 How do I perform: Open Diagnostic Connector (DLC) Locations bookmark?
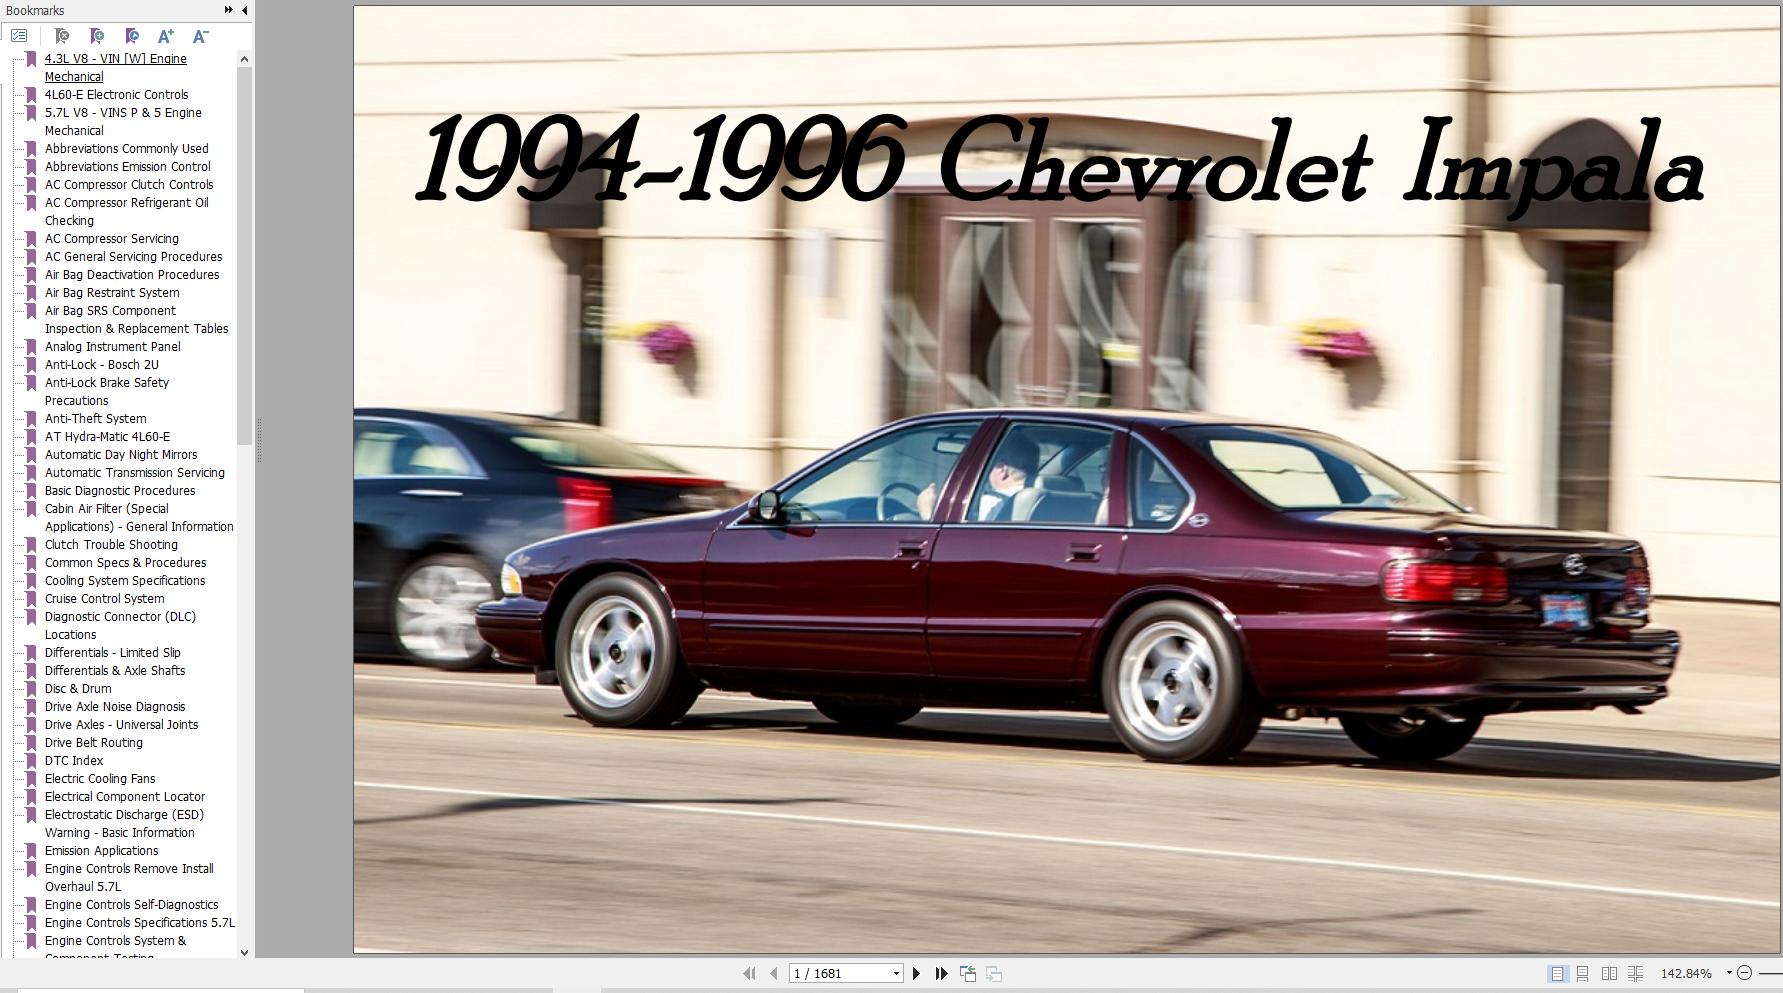point(120,625)
